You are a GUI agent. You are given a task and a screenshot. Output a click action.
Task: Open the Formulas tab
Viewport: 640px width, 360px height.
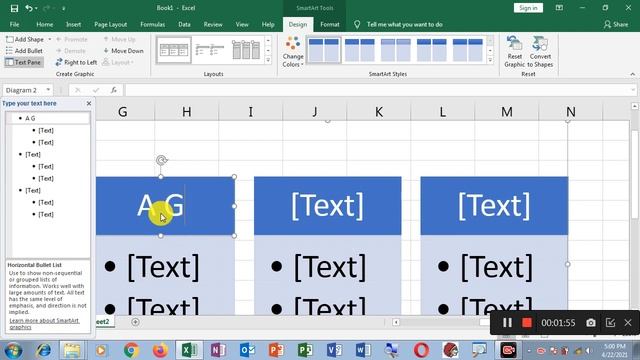click(x=153, y=24)
